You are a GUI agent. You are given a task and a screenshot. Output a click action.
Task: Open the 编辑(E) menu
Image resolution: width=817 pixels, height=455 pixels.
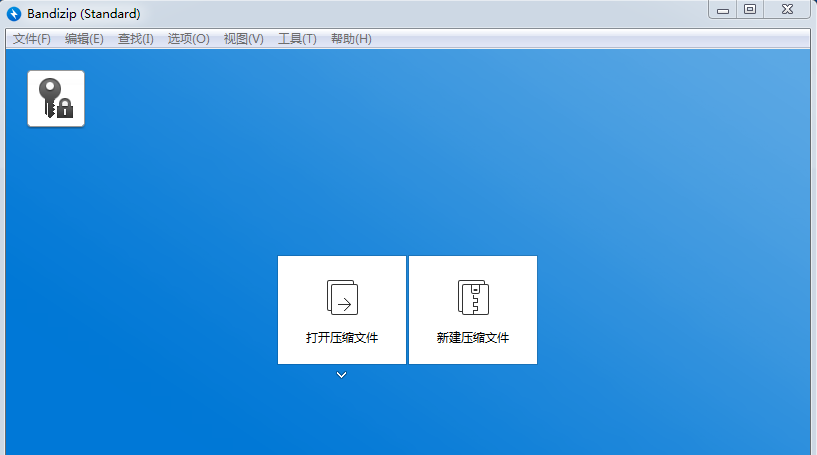(x=84, y=39)
